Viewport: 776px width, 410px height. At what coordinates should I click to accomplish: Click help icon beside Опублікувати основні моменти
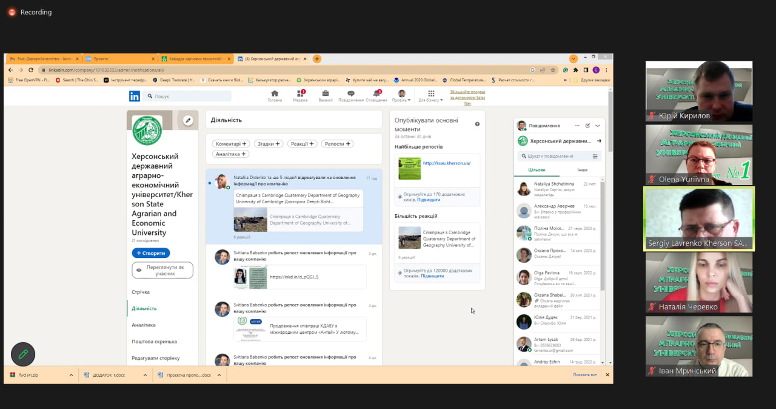[477, 124]
